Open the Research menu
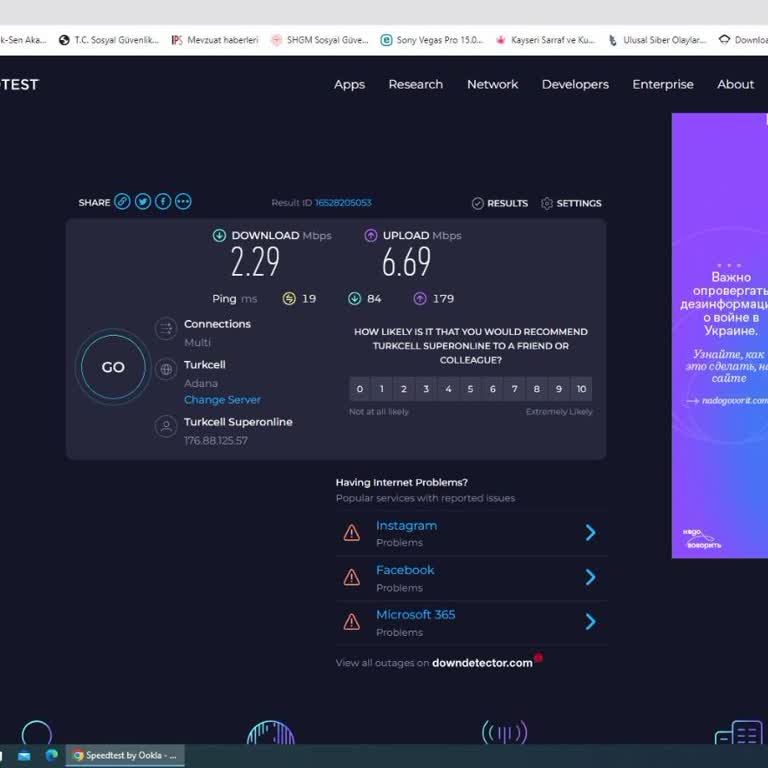 click(x=415, y=84)
